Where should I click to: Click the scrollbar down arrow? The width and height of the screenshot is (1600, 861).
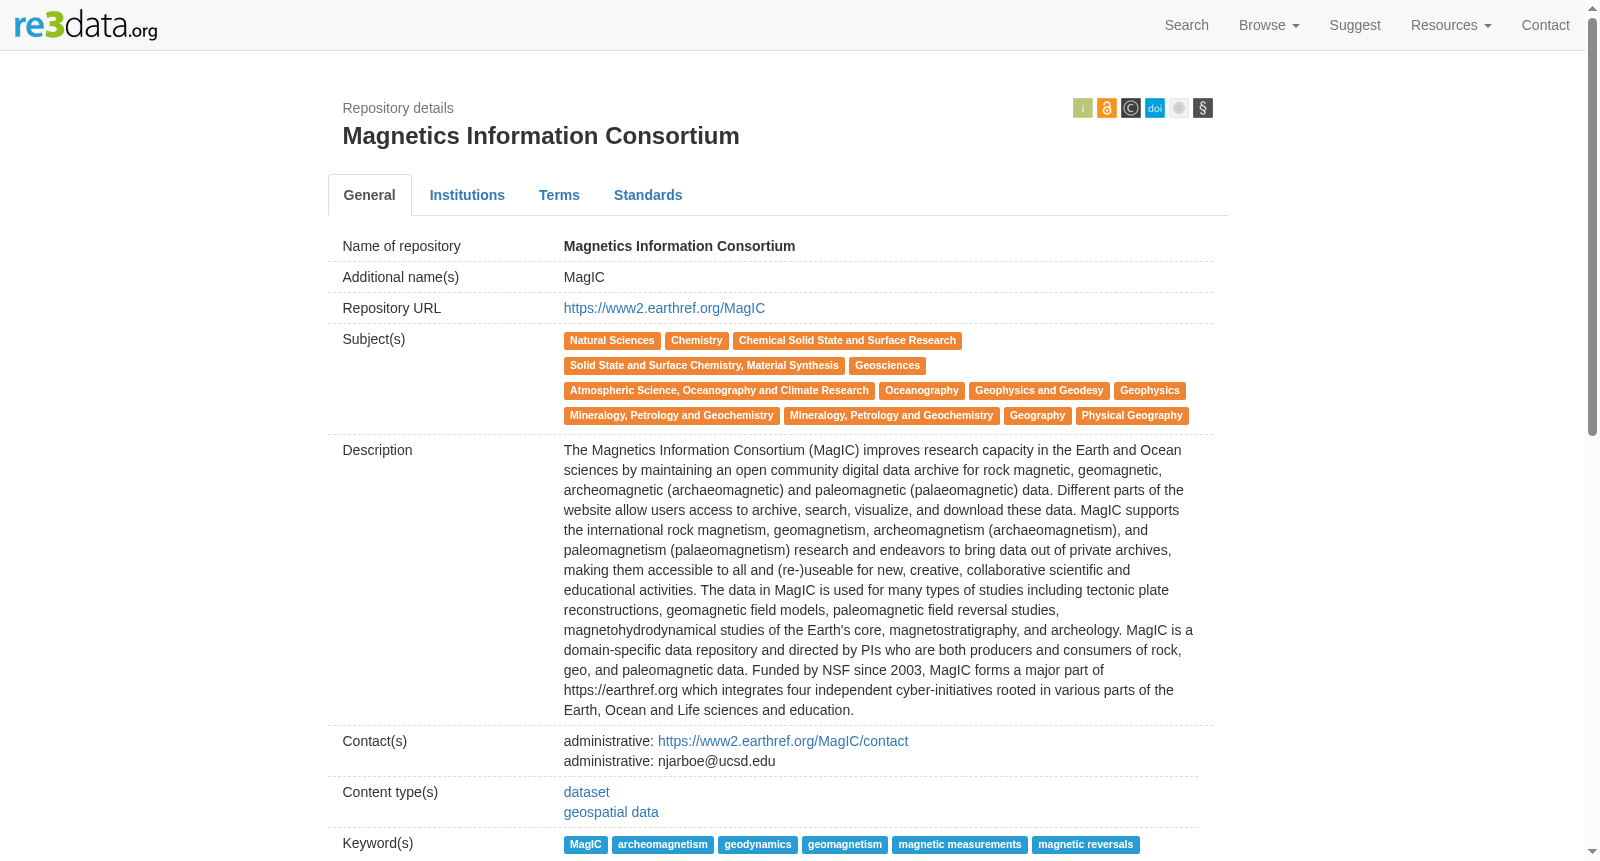pos(1592,853)
